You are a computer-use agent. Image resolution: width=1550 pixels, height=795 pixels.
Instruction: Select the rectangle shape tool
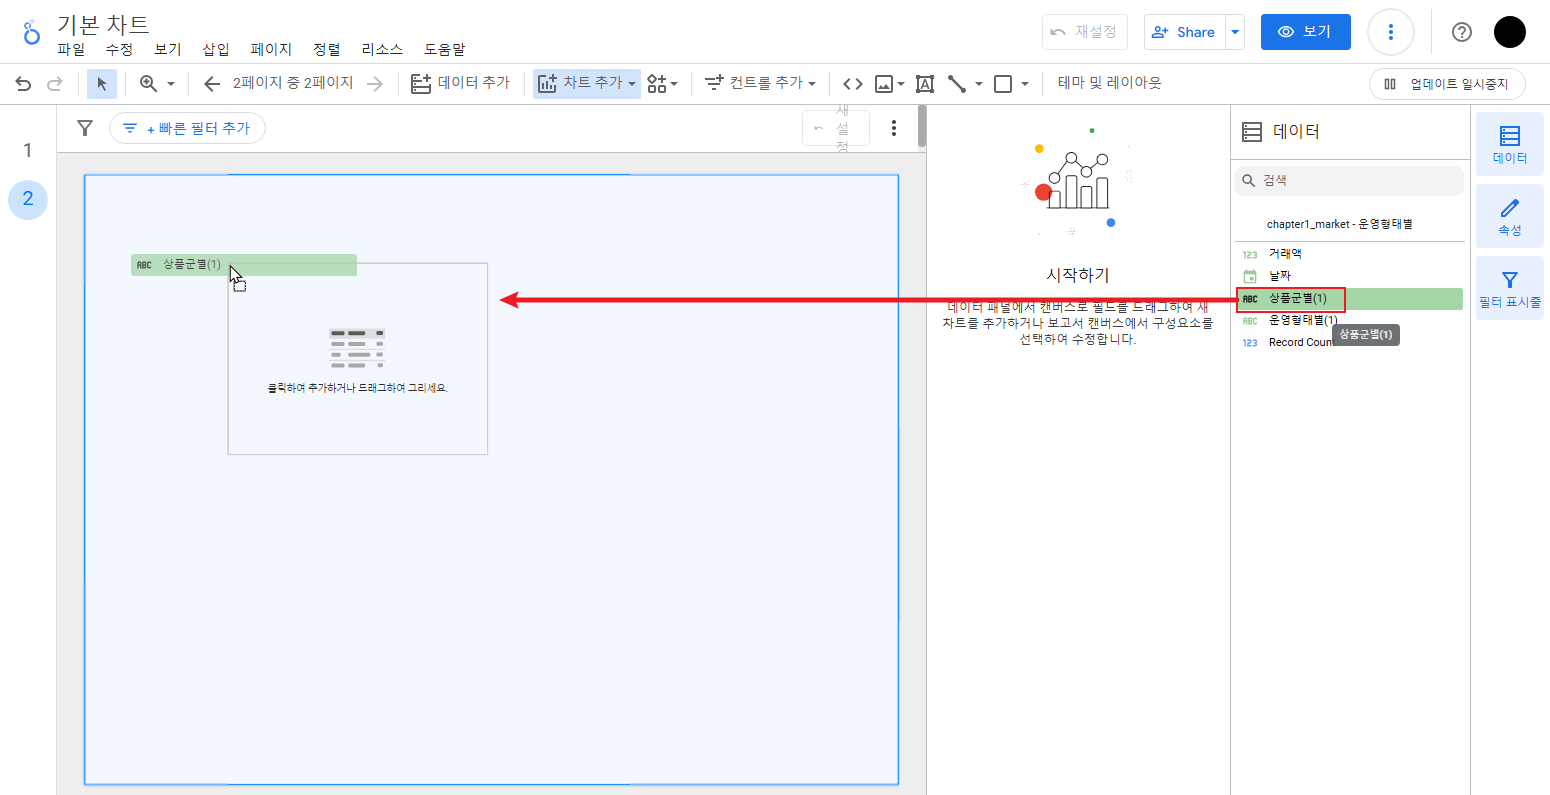1003,84
